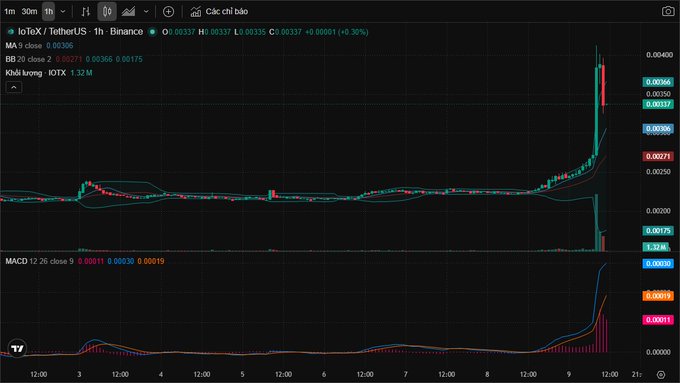Open chart style dropdown arrow
This screenshot has height=383, width=680.
tap(146, 12)
